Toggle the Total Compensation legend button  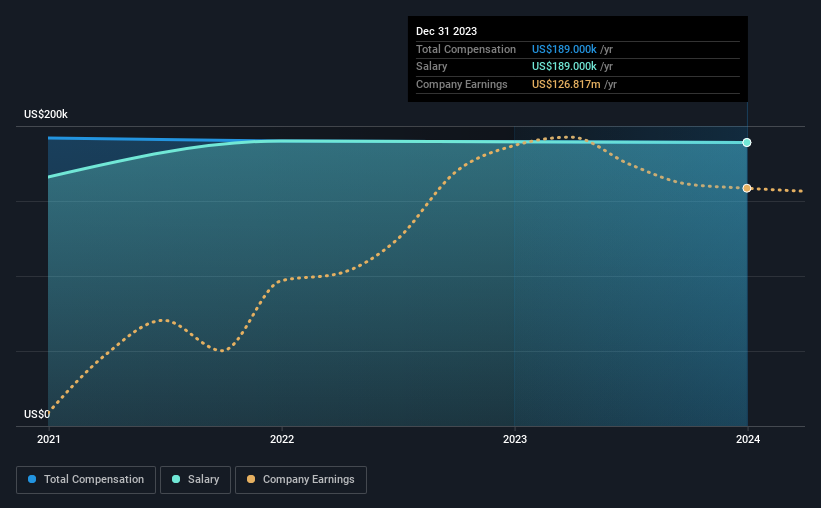86,479
